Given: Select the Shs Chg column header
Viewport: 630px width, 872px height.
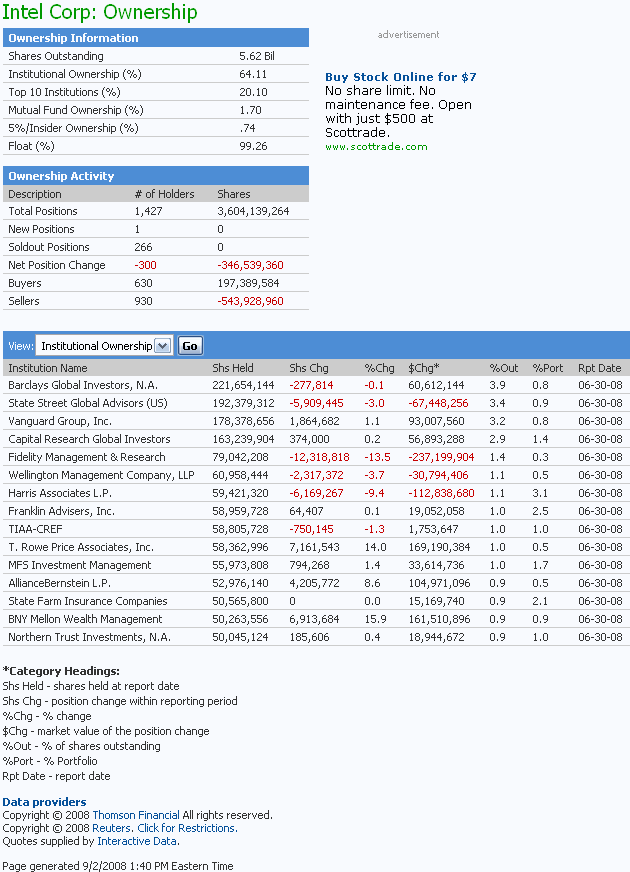Looking at the screenshot, I should [309, 368].
